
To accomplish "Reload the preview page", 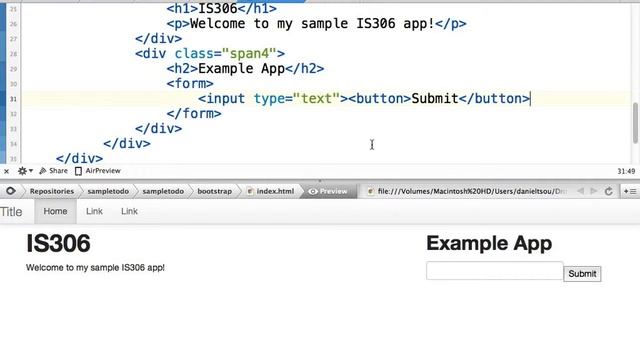I will pyautogui.click(x=609, y=191).
